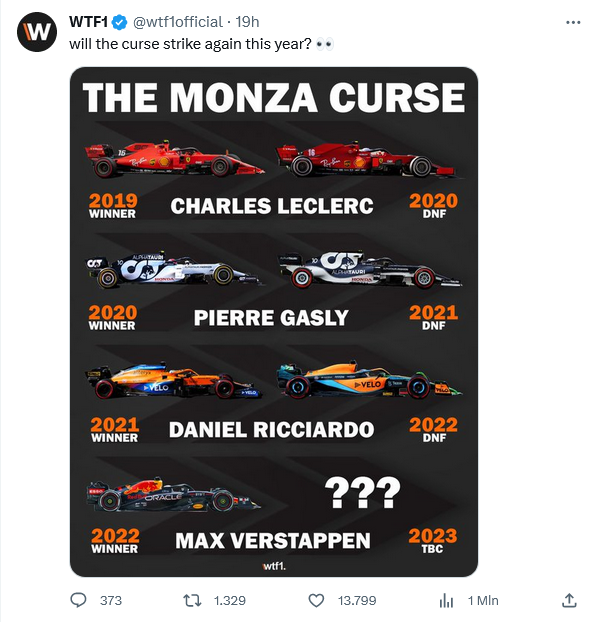Share the tweet with upload arrow icon
The height and width of the screenshot is (622, 598).
tap(569, 600)
